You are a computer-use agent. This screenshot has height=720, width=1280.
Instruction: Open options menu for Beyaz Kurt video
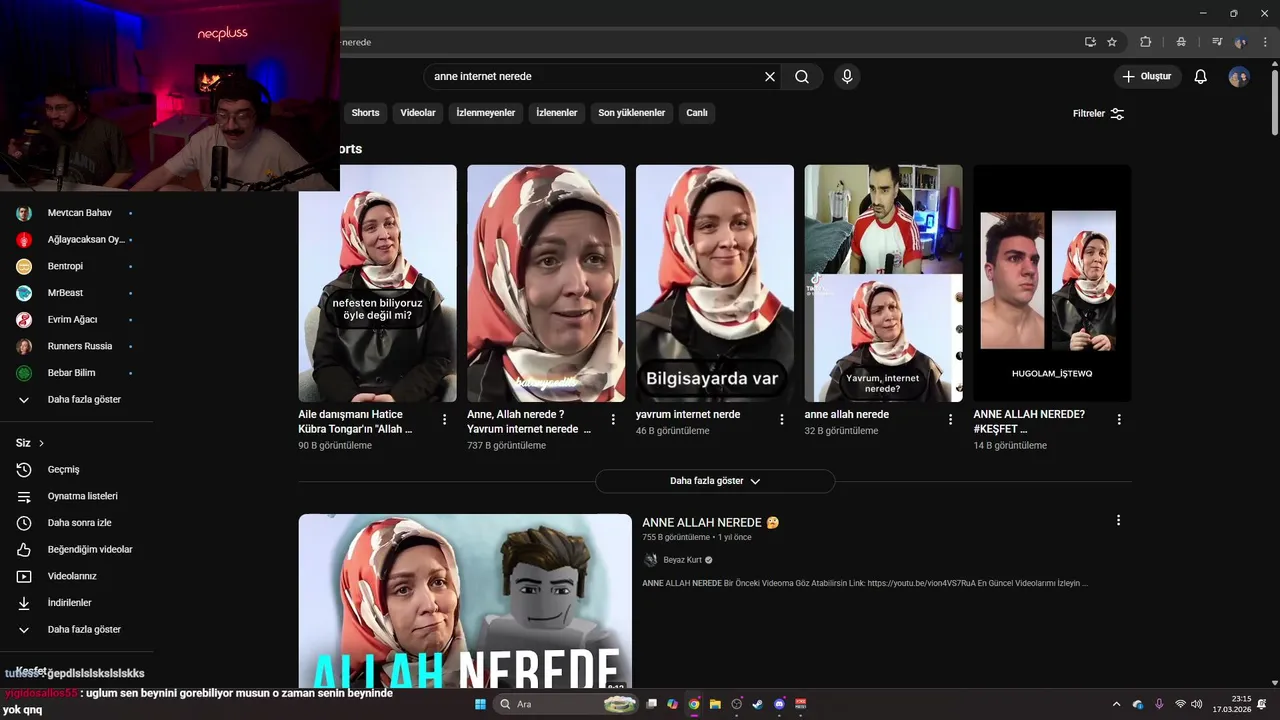pos(1118,520)
